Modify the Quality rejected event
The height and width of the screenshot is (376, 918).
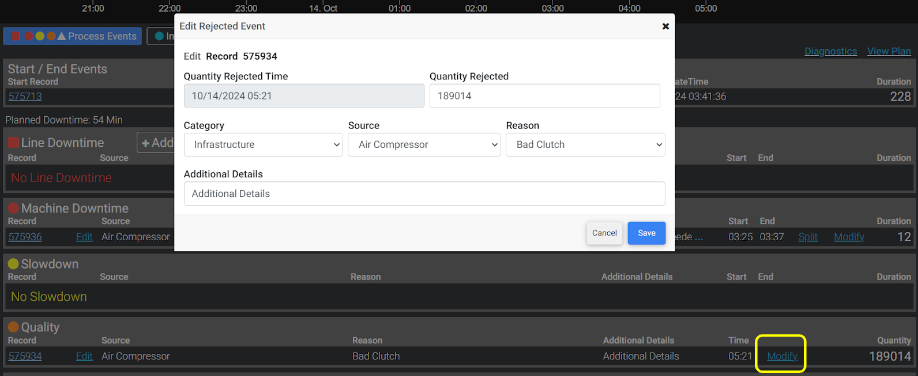[x=782, y=356]
